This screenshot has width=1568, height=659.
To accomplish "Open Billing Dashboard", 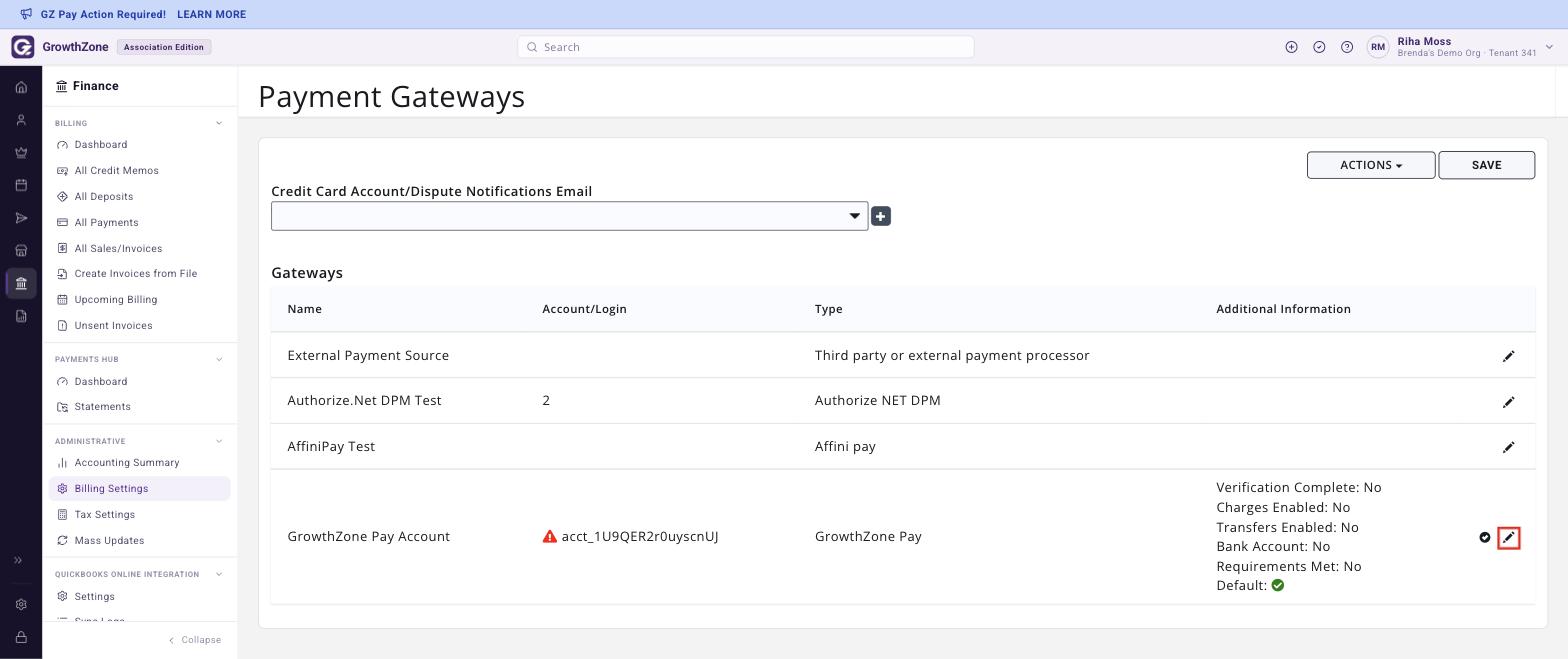I will point(101,145).
